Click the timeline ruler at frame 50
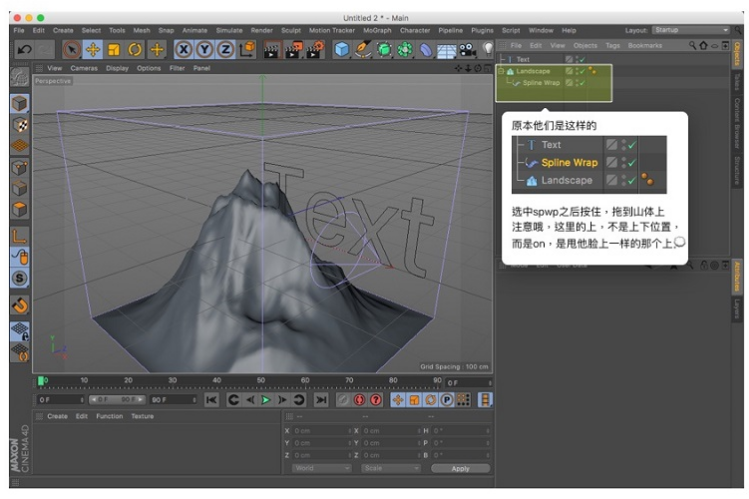The width and height of the screenshot is (749, 499). (x=261, y=381)
